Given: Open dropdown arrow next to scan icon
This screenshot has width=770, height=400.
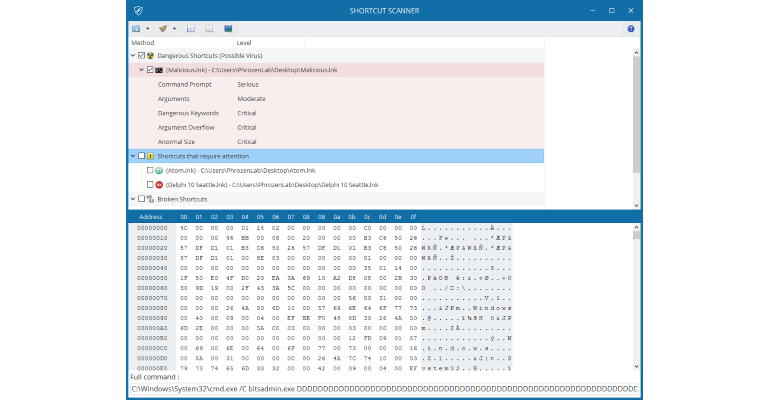Looking at the screenshot, I should [x=147, y=29].
